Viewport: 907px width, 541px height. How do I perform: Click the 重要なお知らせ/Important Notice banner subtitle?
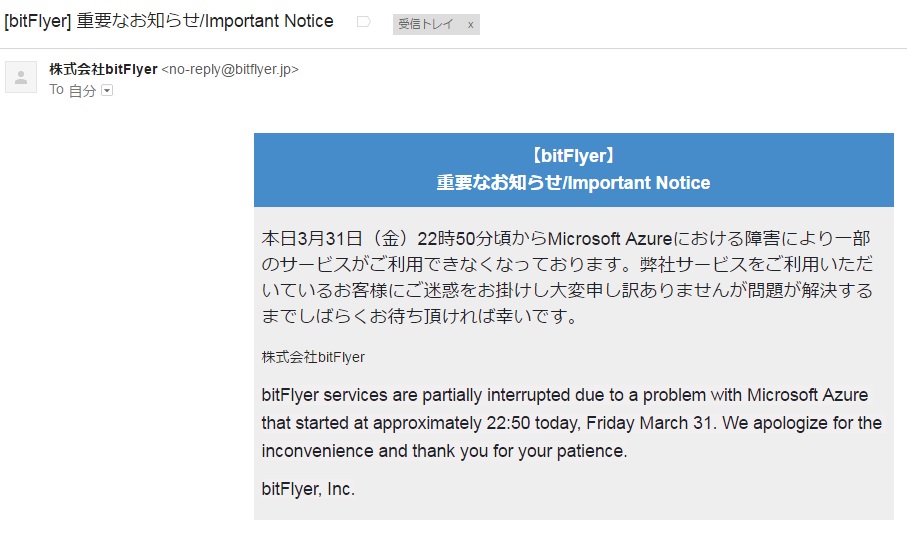(573, 183)
